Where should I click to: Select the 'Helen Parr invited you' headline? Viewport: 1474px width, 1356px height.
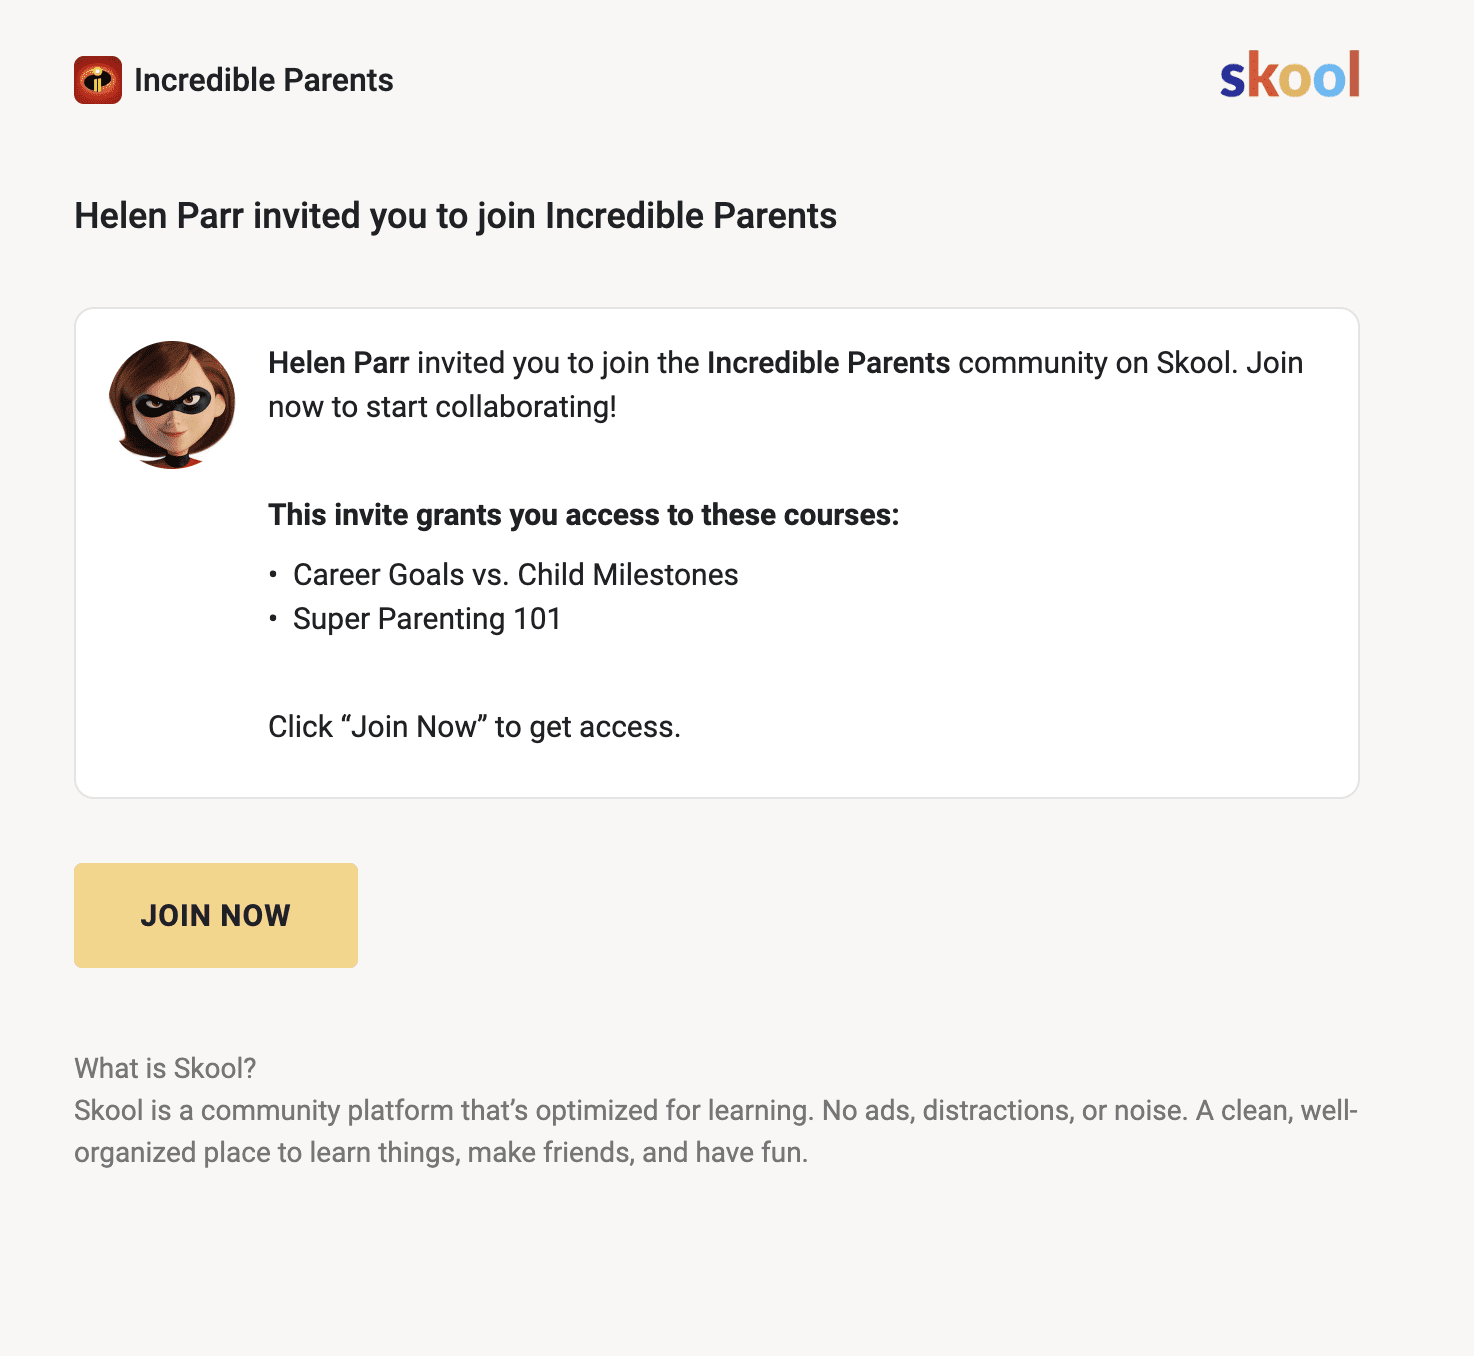[456, 216]
